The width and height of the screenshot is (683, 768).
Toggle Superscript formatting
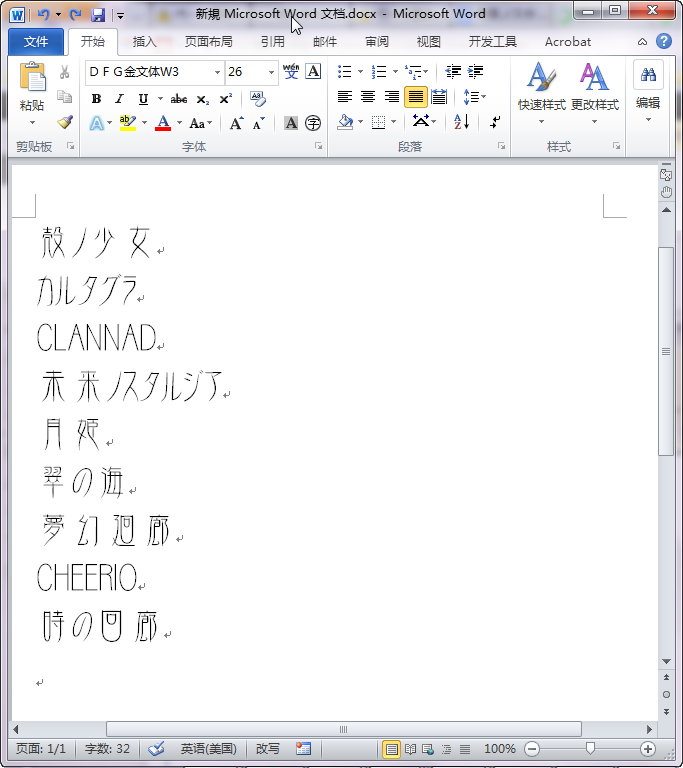(x=225, y=99)
